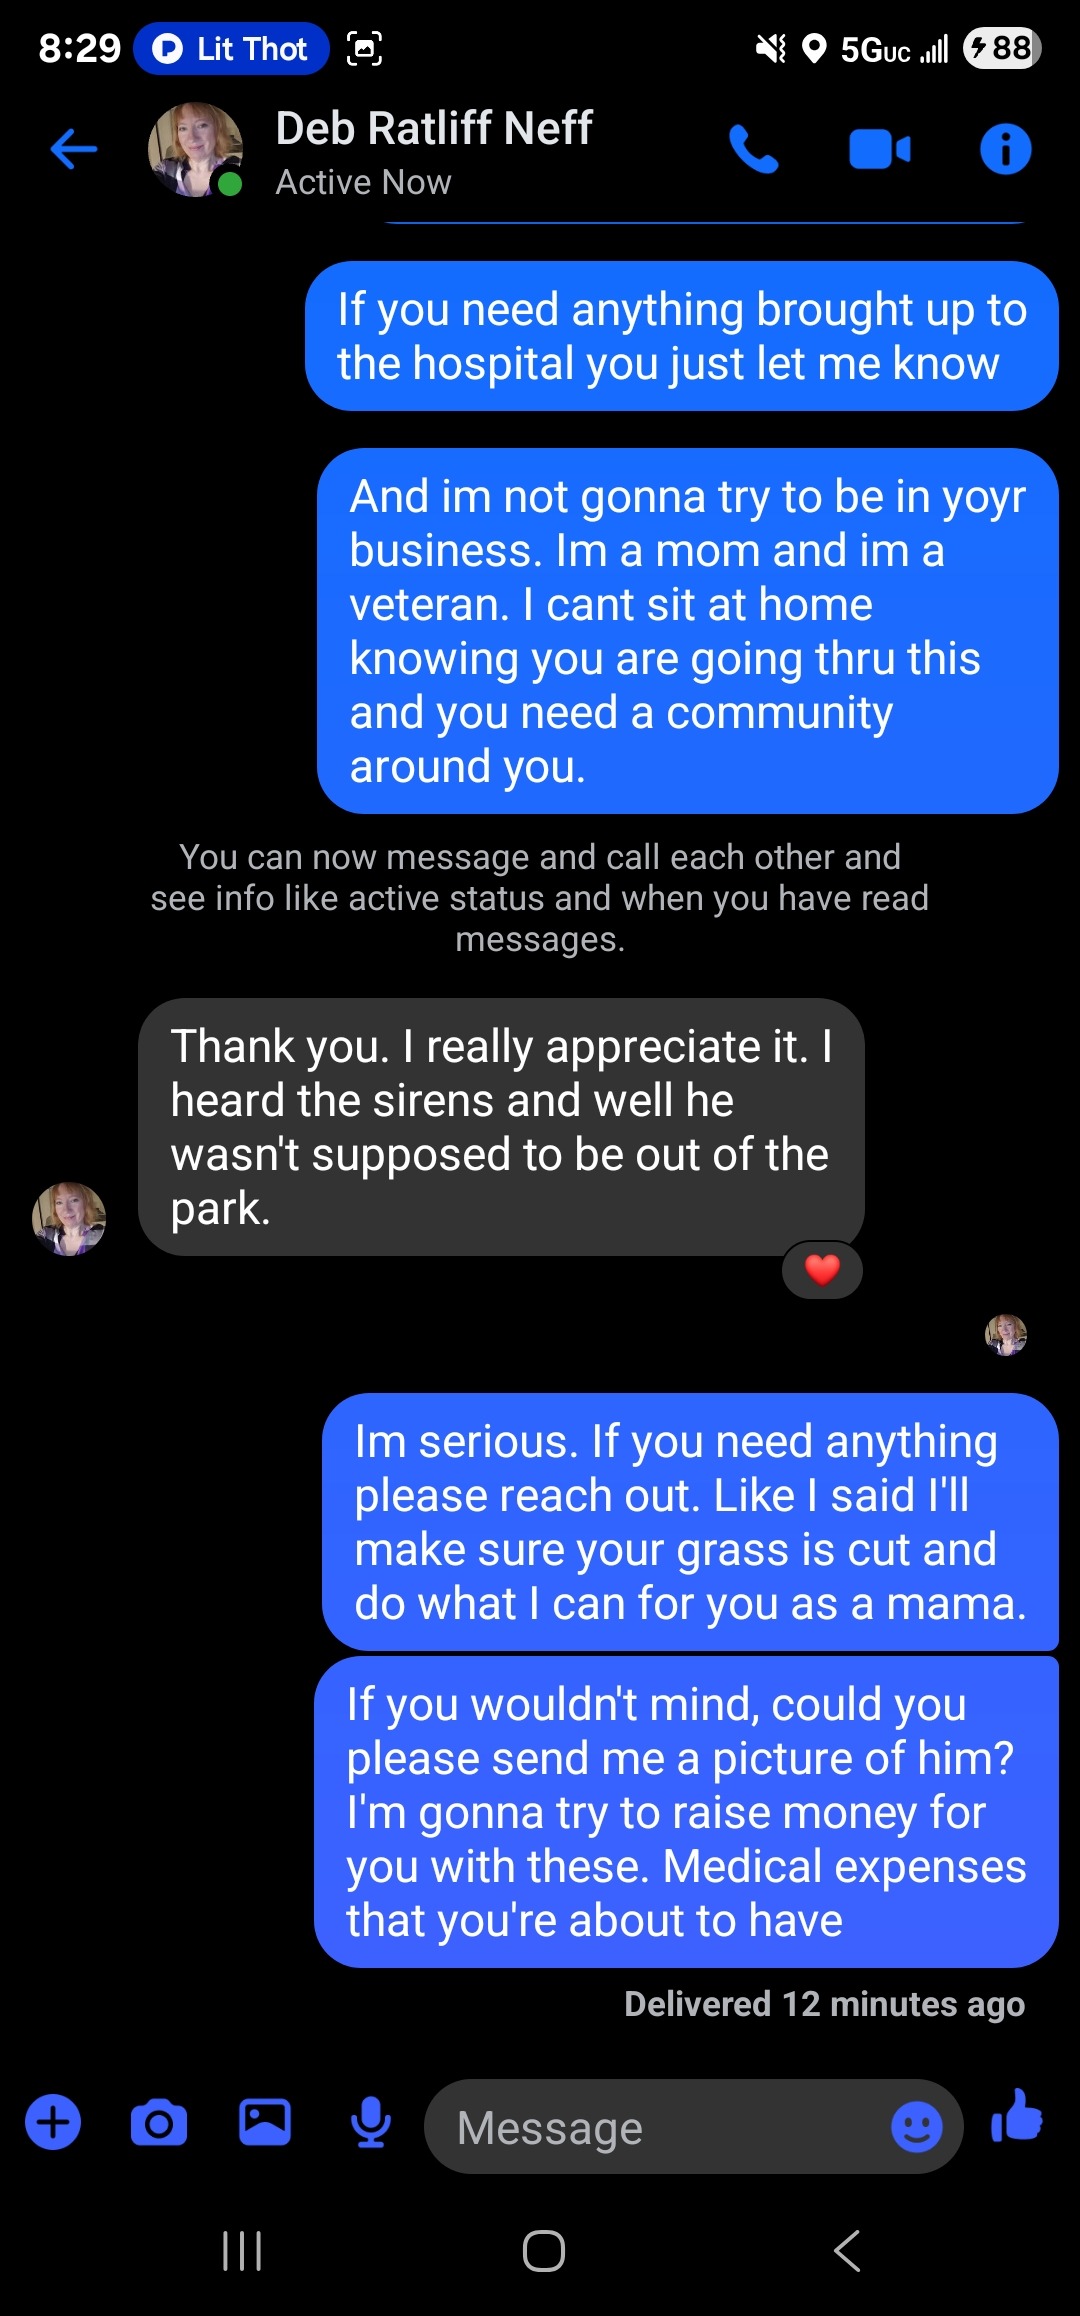Open conversation info details
Image resolution: width=1080 pixels, height=2316 pixels.
[x=1005, y=150]
